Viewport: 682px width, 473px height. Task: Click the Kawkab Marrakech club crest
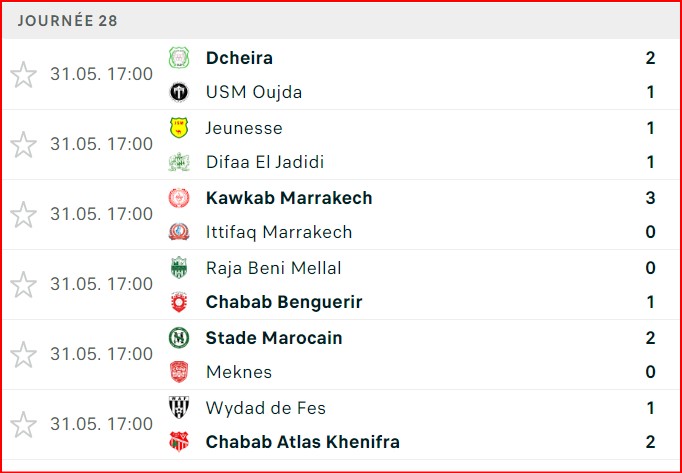179,198
